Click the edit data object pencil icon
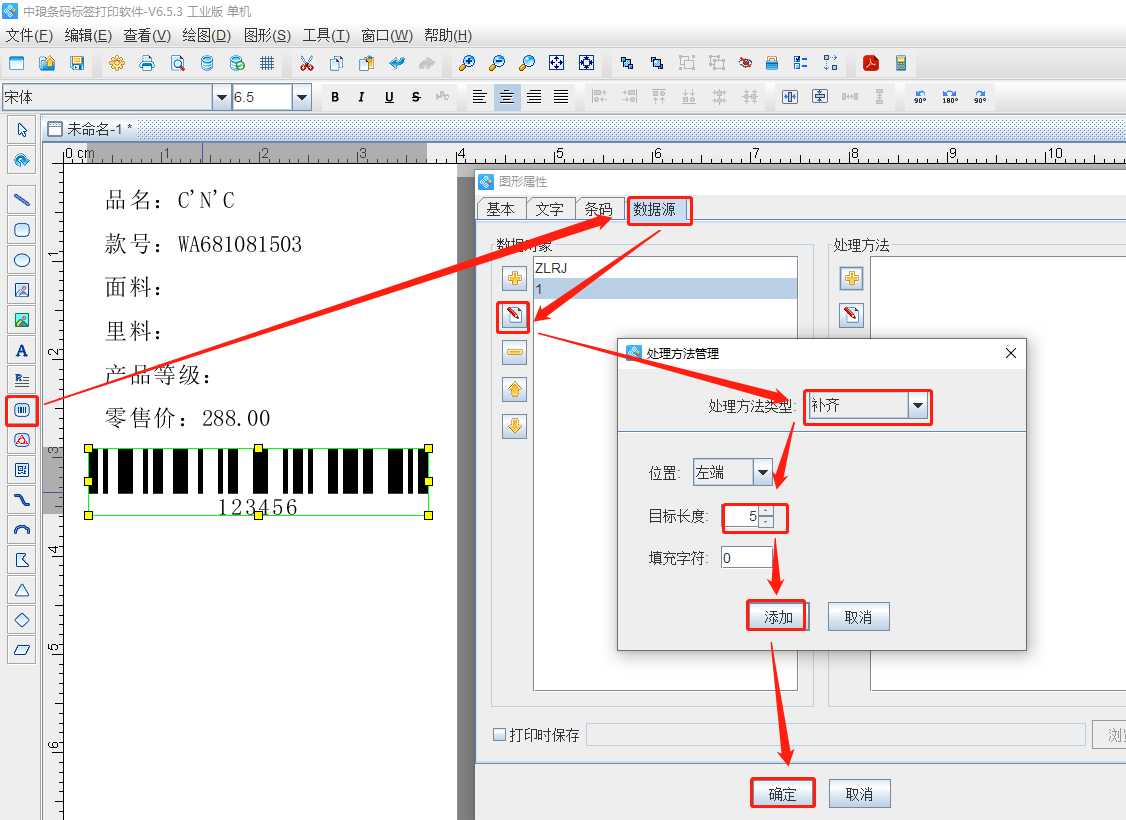 pyautogui.click(x=515, y=317)
